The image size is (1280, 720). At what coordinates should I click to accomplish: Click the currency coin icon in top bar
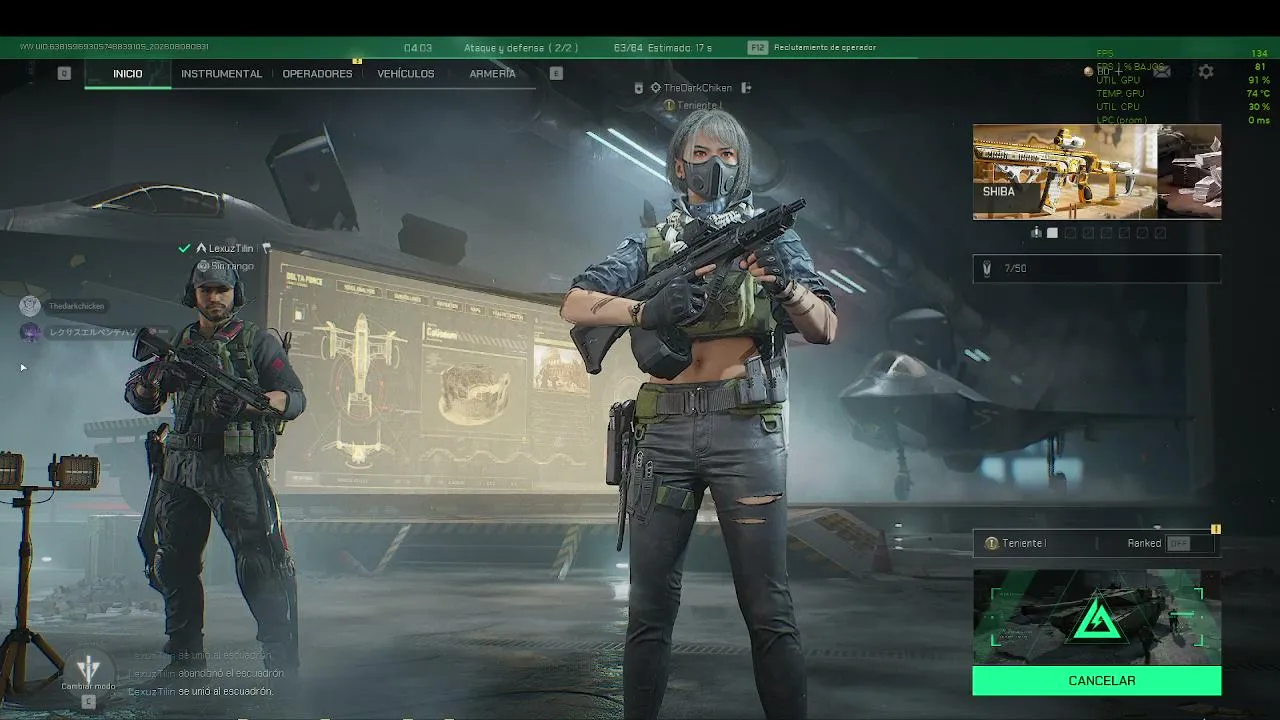coord(1088,71)
